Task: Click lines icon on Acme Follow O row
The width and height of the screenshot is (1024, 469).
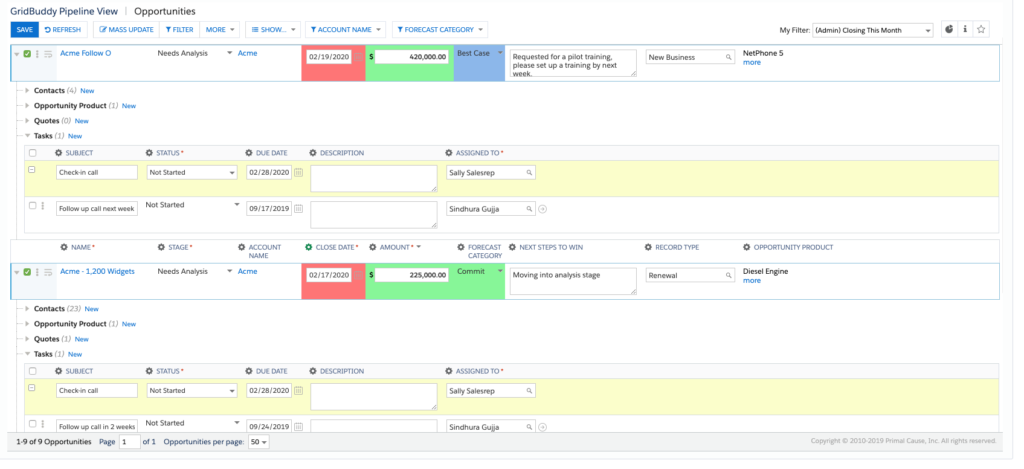Action: [48, 54]
